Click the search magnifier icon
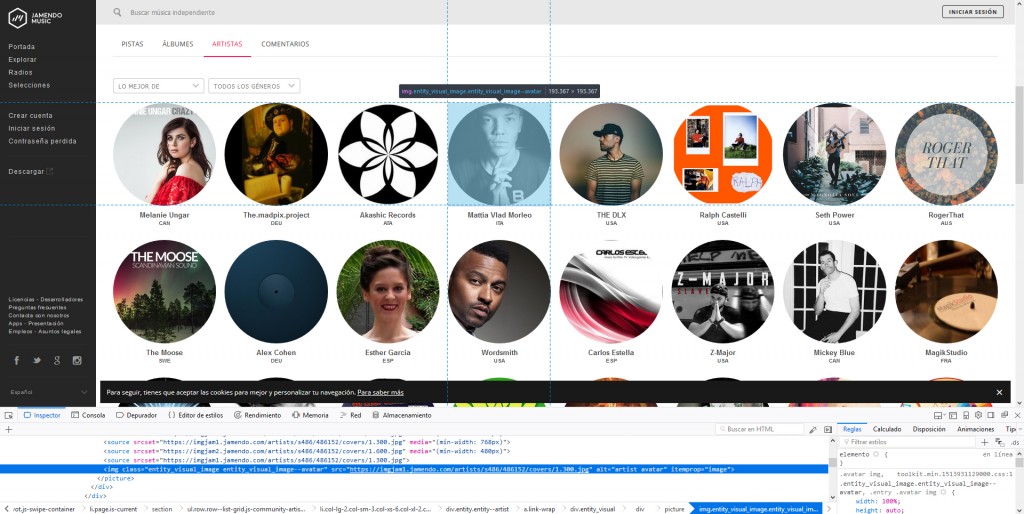Screen dimensions: 1024x514 point(118,12)
